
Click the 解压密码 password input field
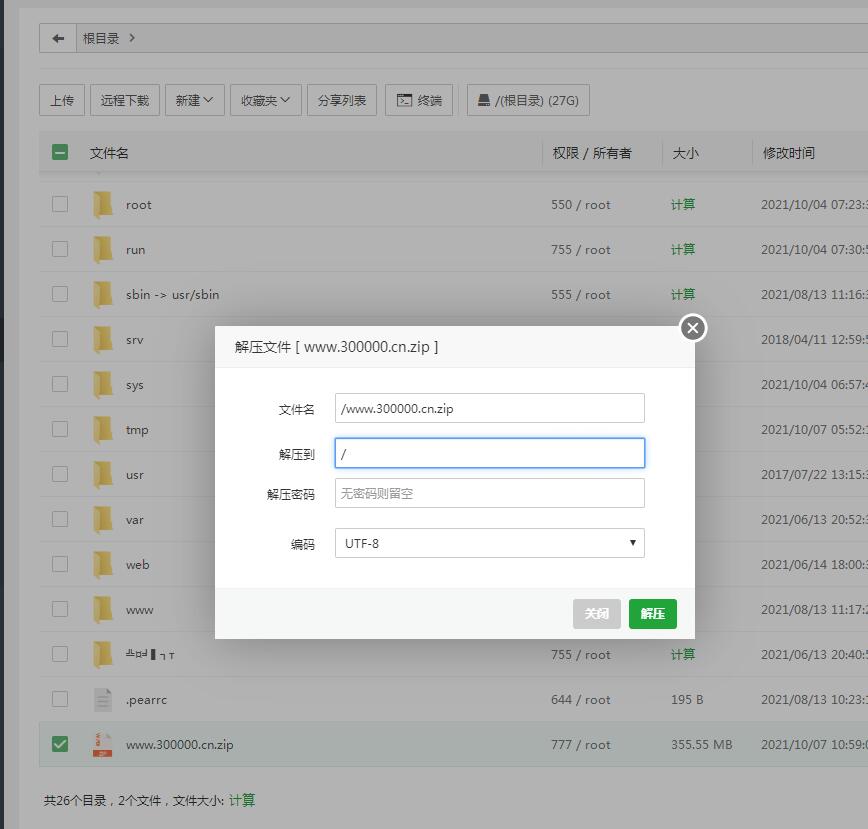click(x=489, y=493)
